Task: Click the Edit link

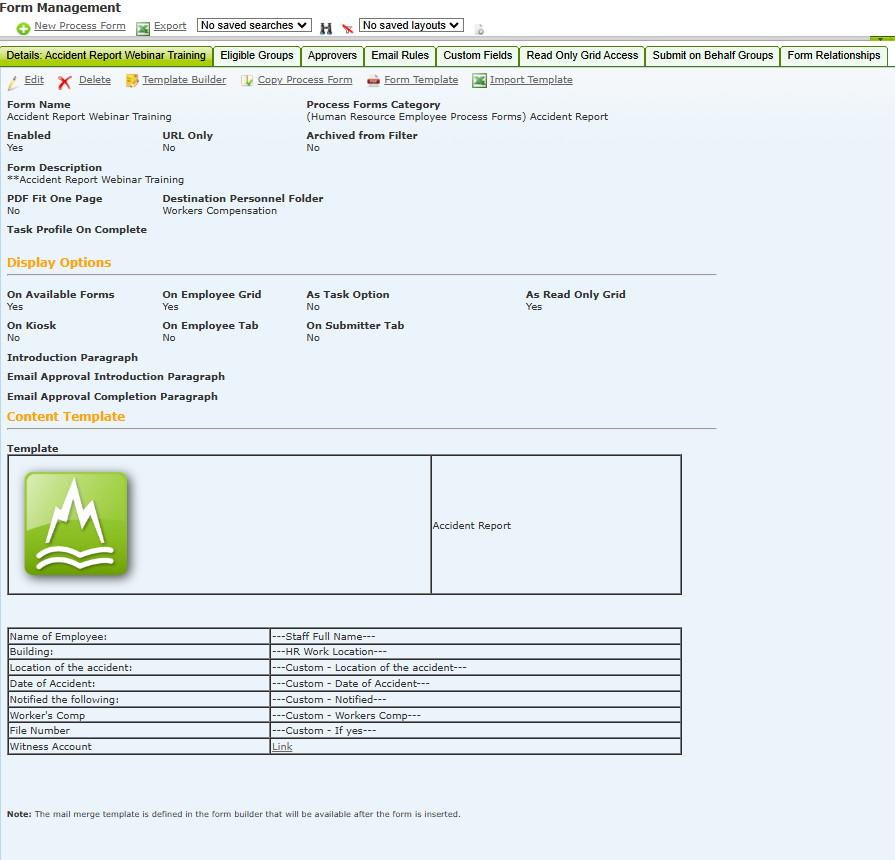Action: pos(34,80)
